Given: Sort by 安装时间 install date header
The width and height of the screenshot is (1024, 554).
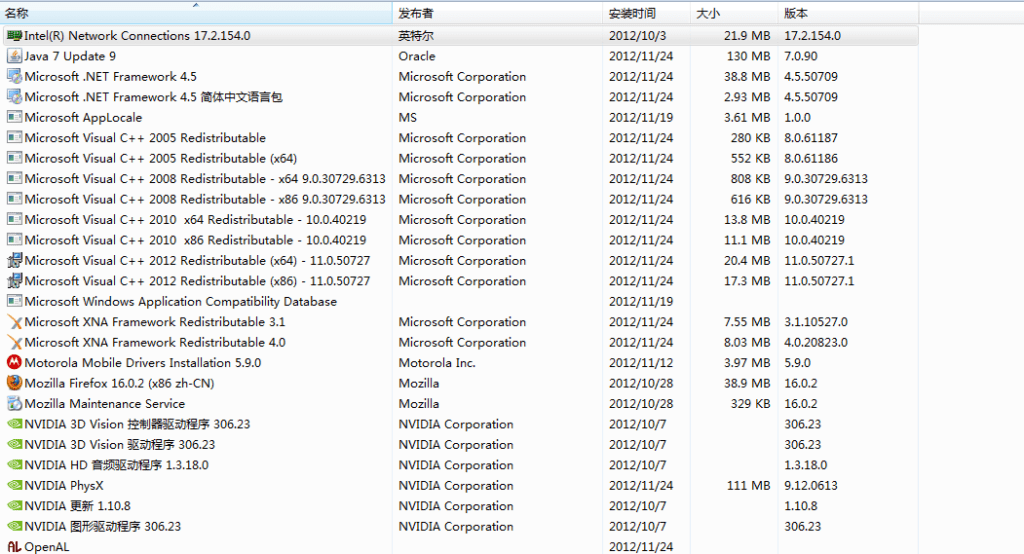Looking at the screenshot, I should coord(632,14).
